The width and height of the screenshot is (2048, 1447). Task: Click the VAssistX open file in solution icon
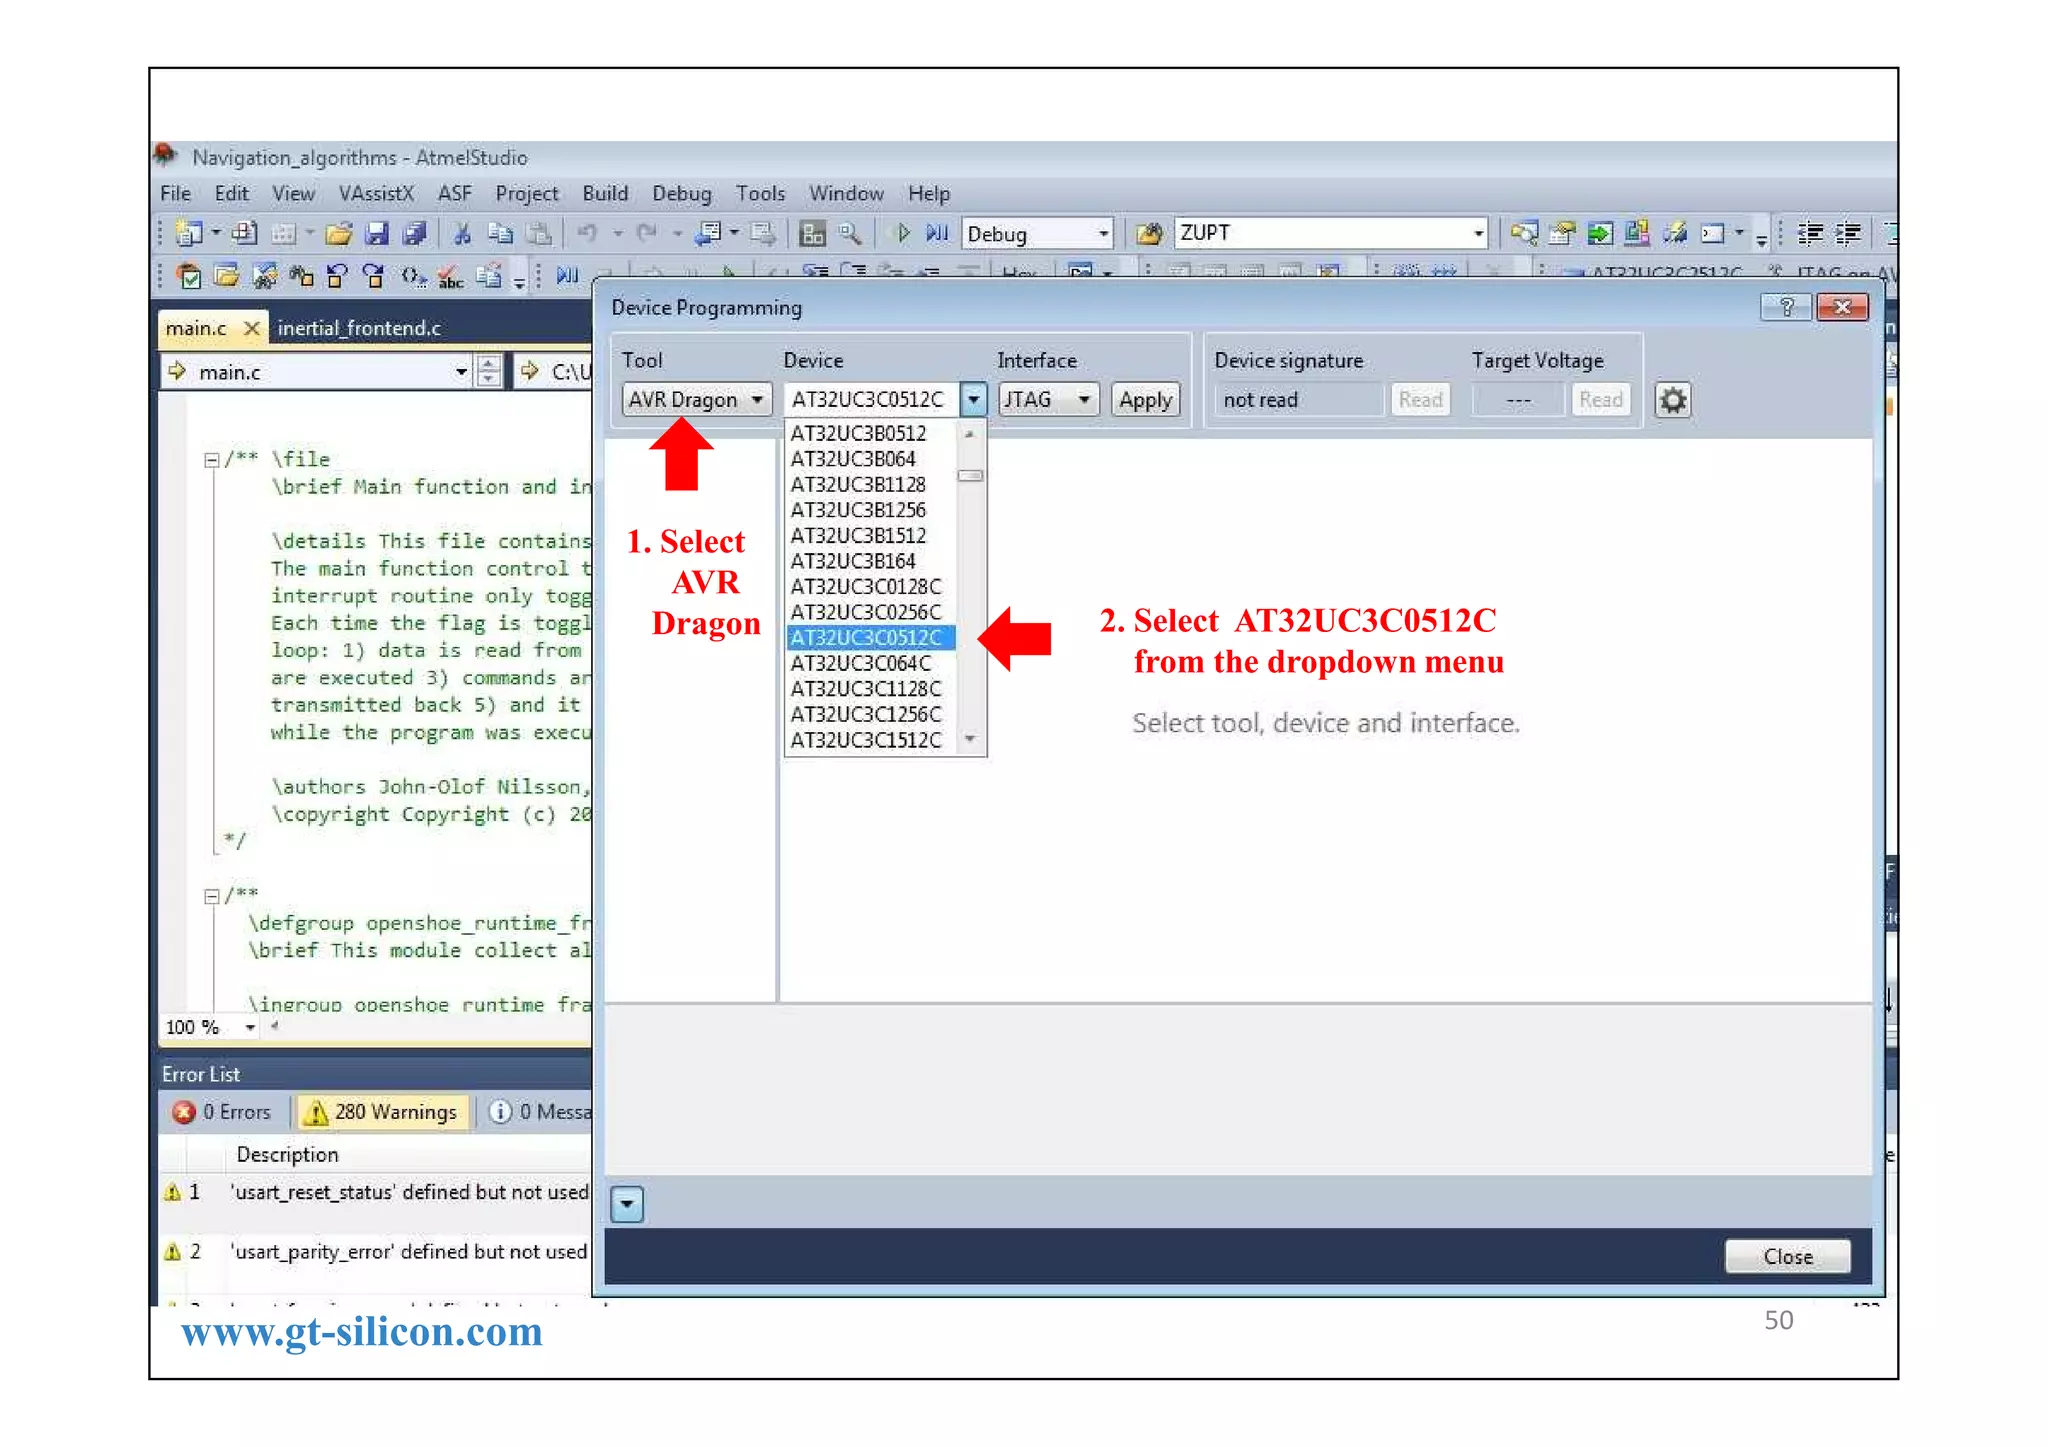pyautogui.click(x=227, y=276)
